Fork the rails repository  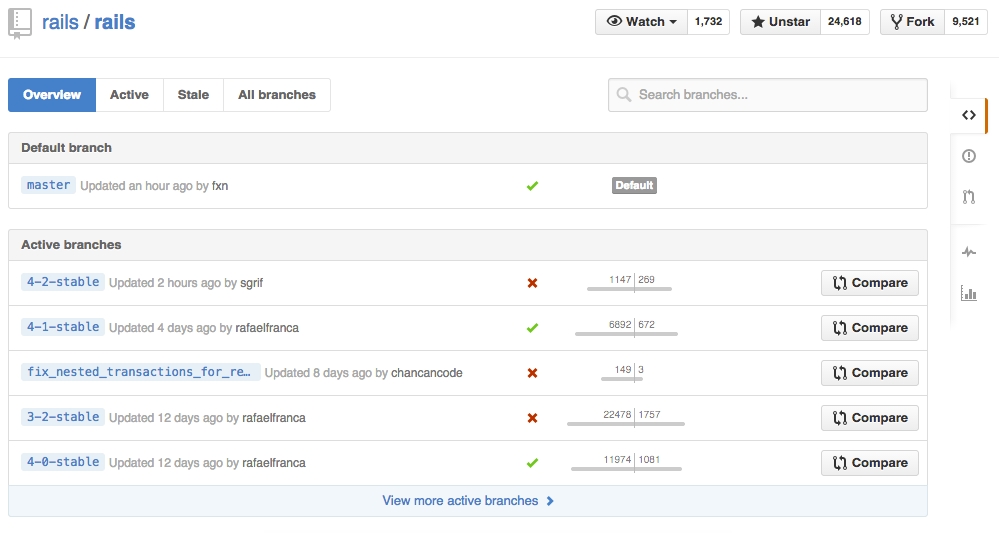point(911,22)
